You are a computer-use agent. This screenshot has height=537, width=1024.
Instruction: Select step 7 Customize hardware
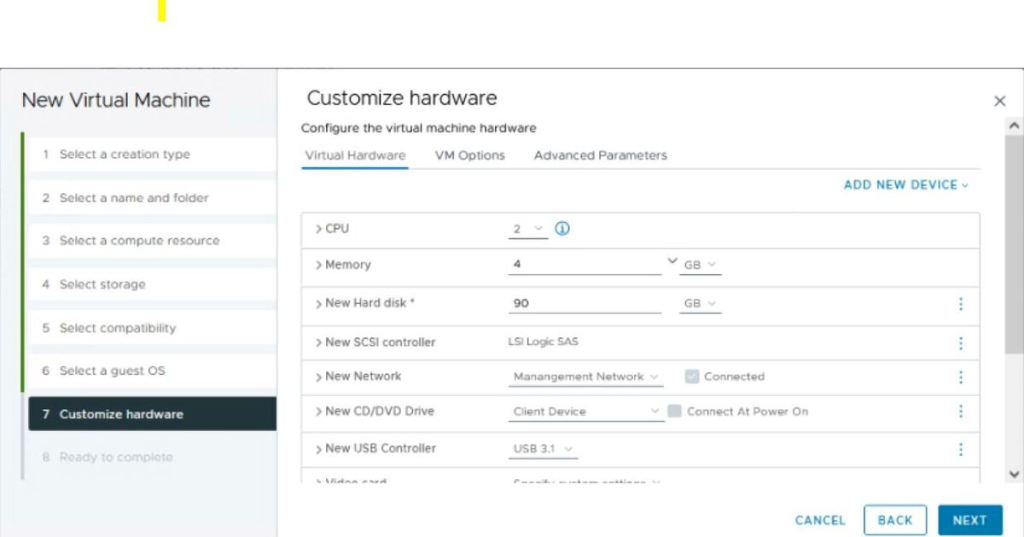point(152,414)
